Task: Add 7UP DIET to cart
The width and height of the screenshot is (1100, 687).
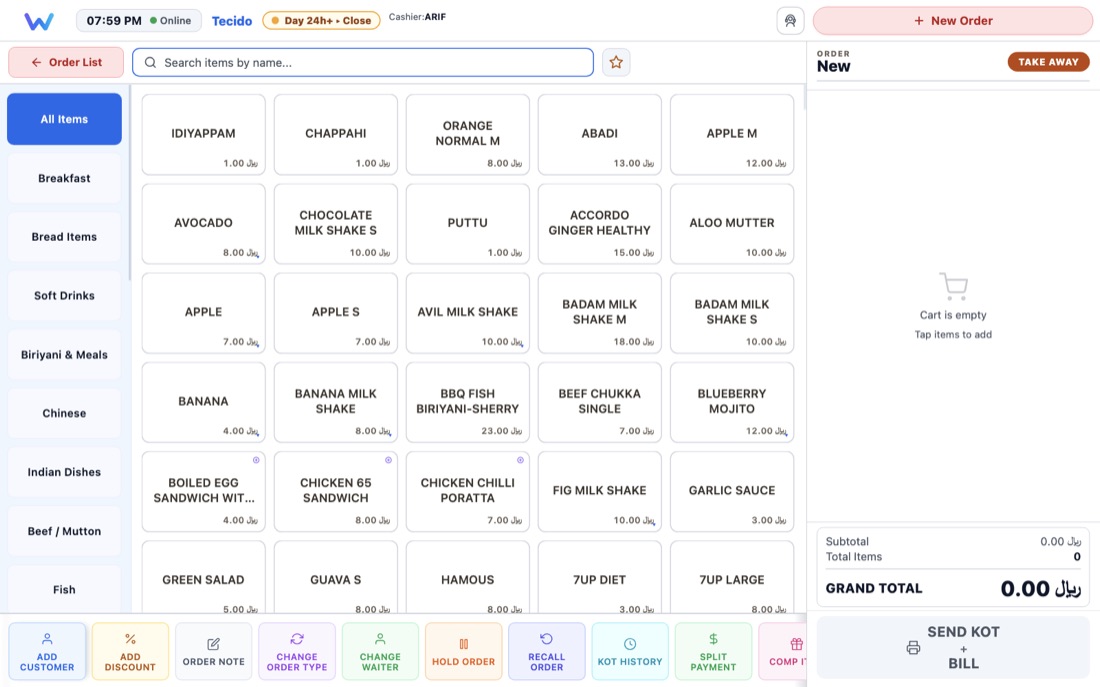Action: 600,578
